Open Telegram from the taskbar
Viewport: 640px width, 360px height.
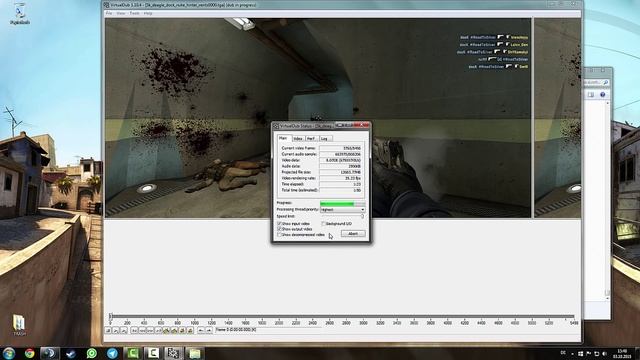coord(112,353)
